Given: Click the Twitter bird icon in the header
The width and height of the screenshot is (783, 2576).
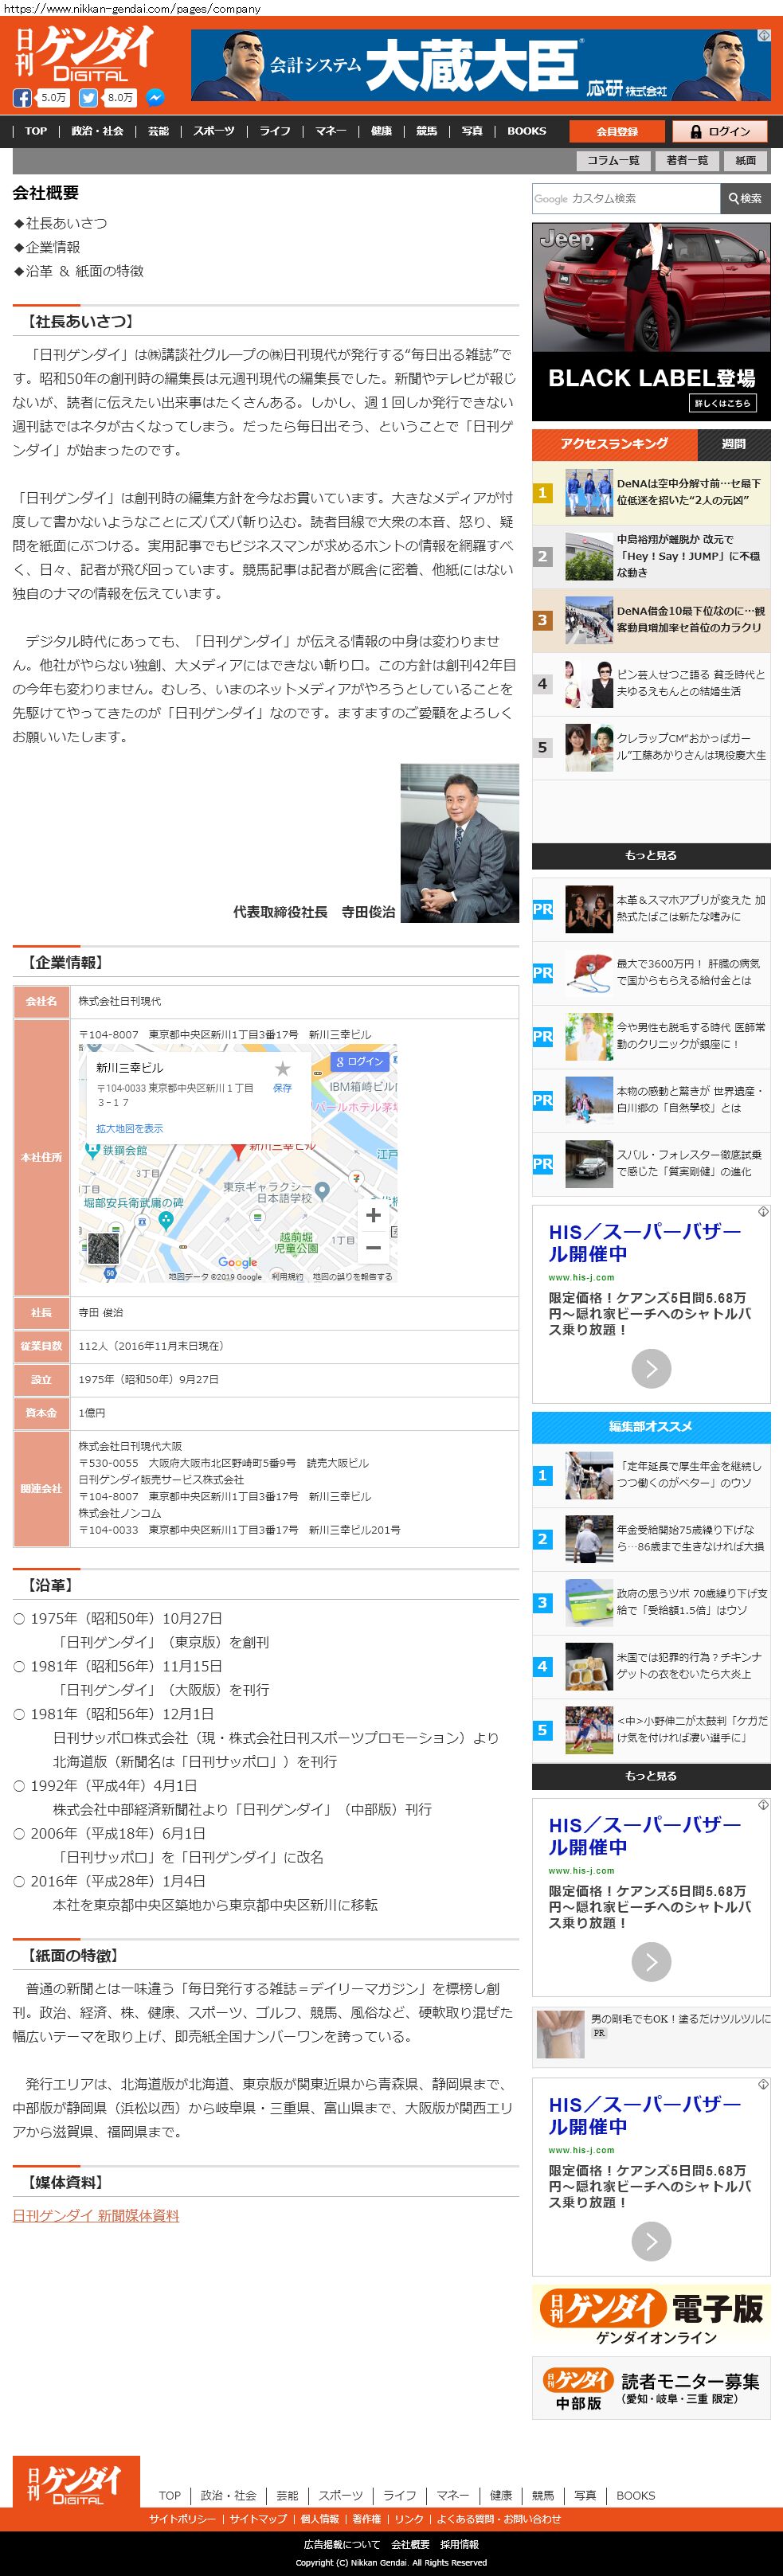Looking at the screenshot, I should [x=88, y=98].
